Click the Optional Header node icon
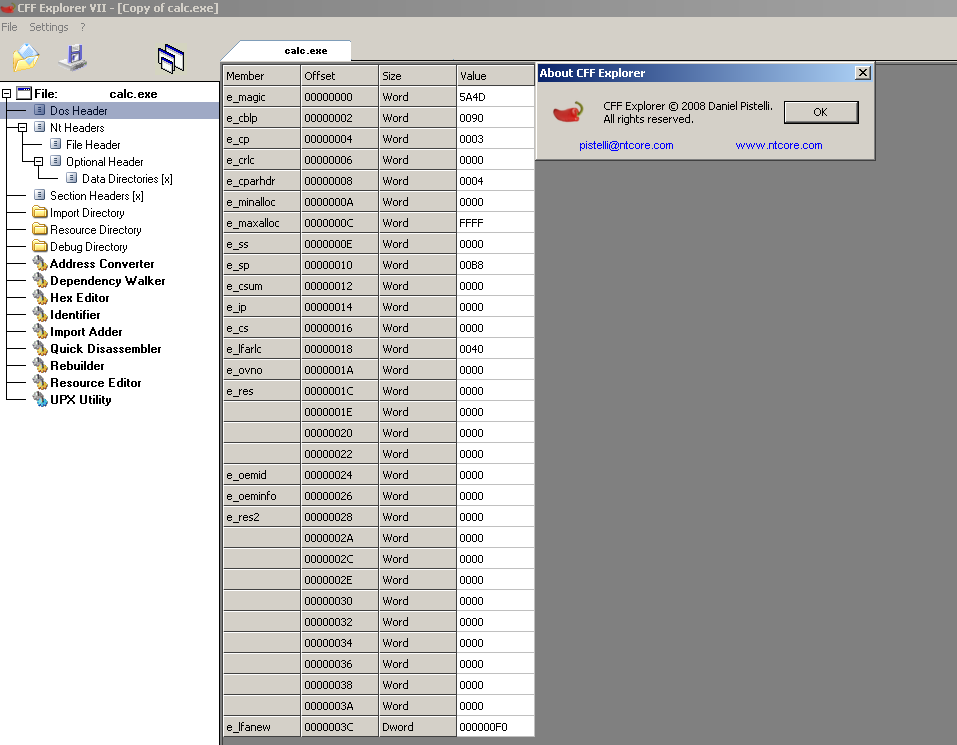The image size is (957, 745). coord(56,161)
